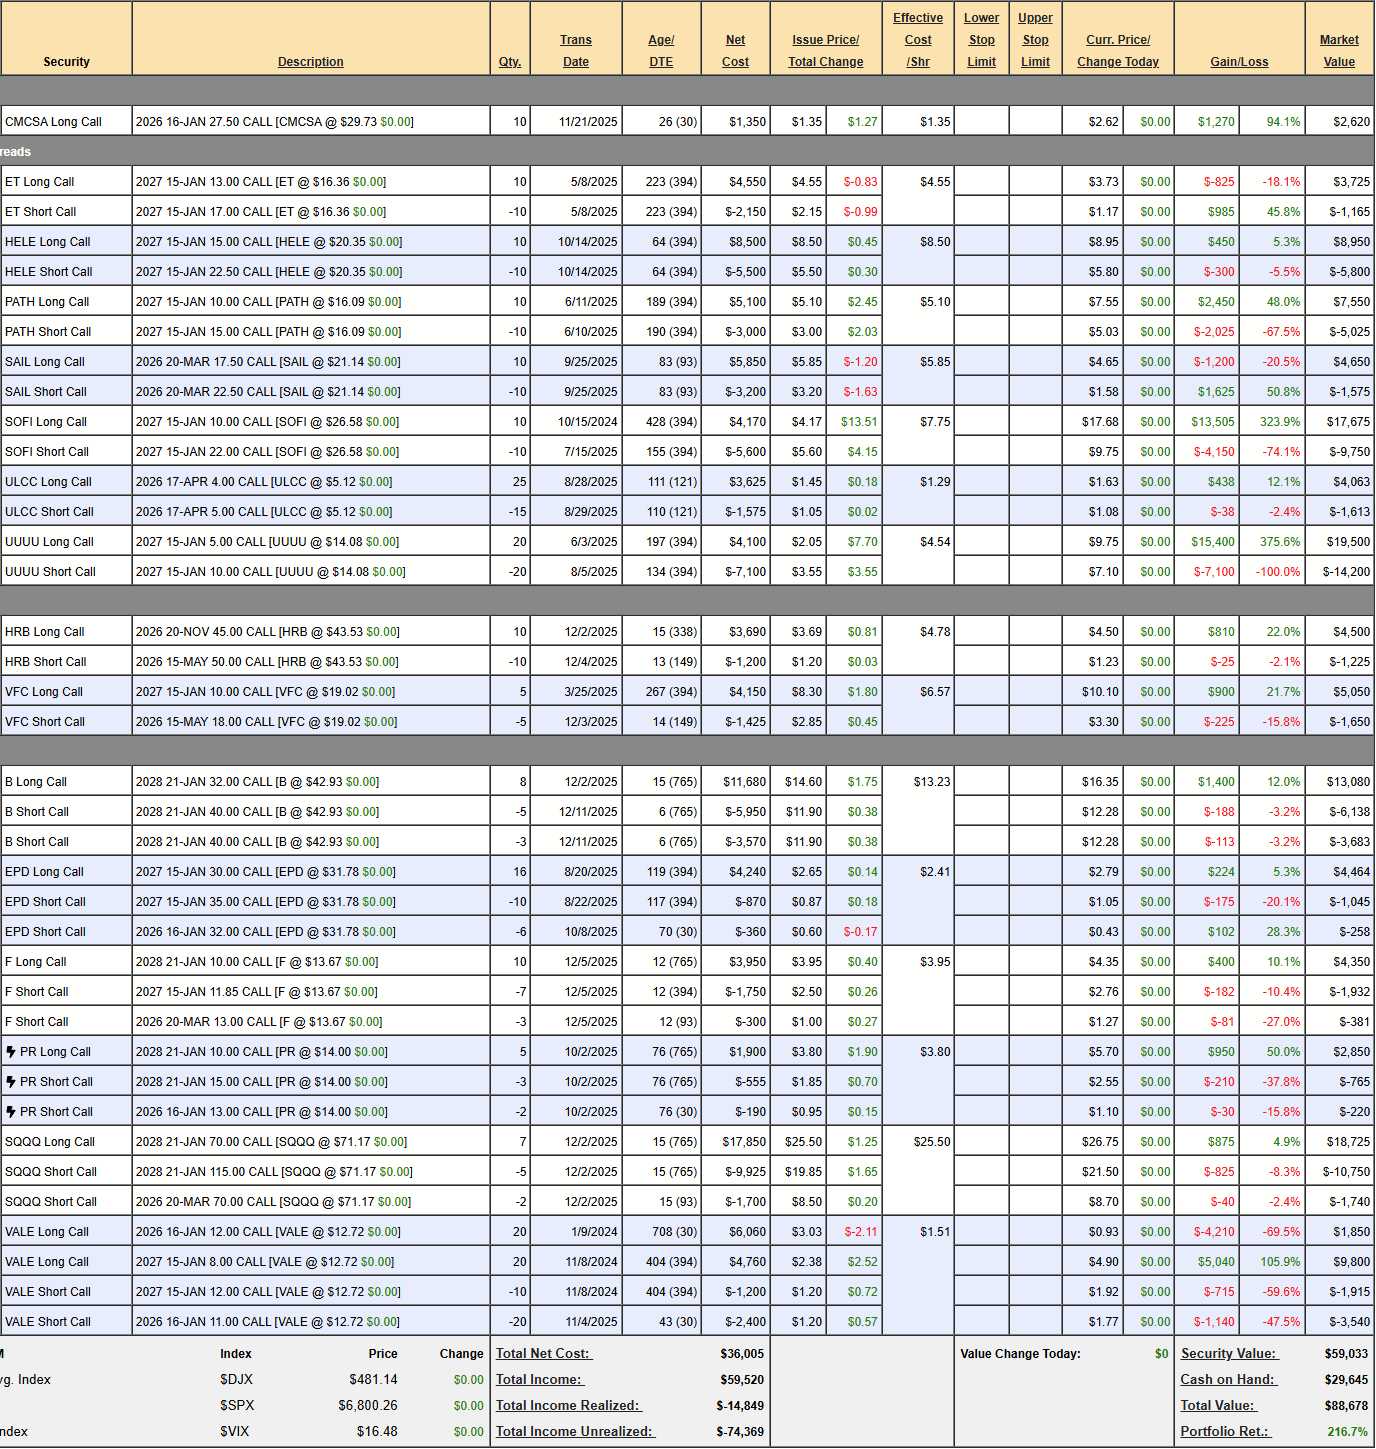
Task: Sort by the Market Value header
Action: click(1338, 51)
